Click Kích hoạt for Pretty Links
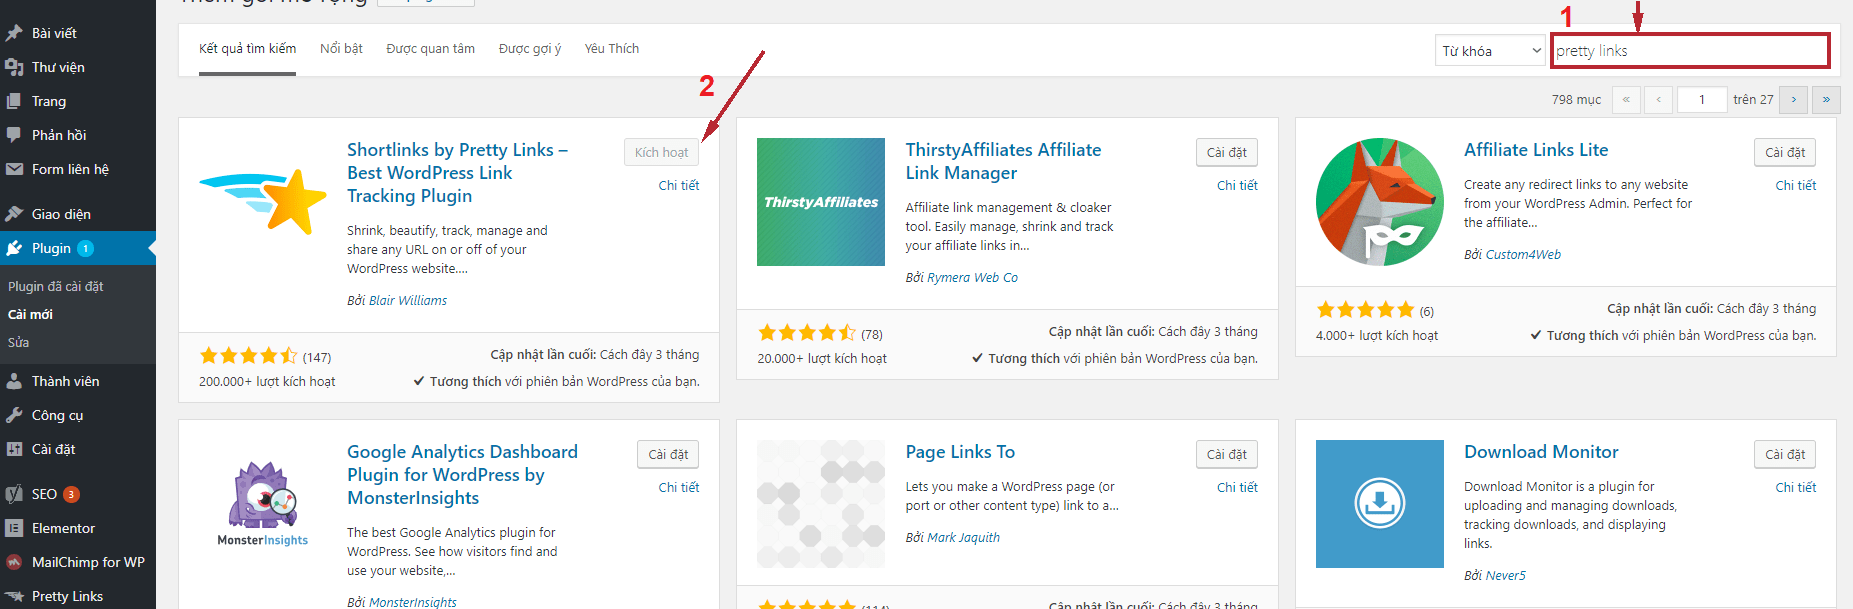Screen dimensions: 1853x609 tap(661, 152)
